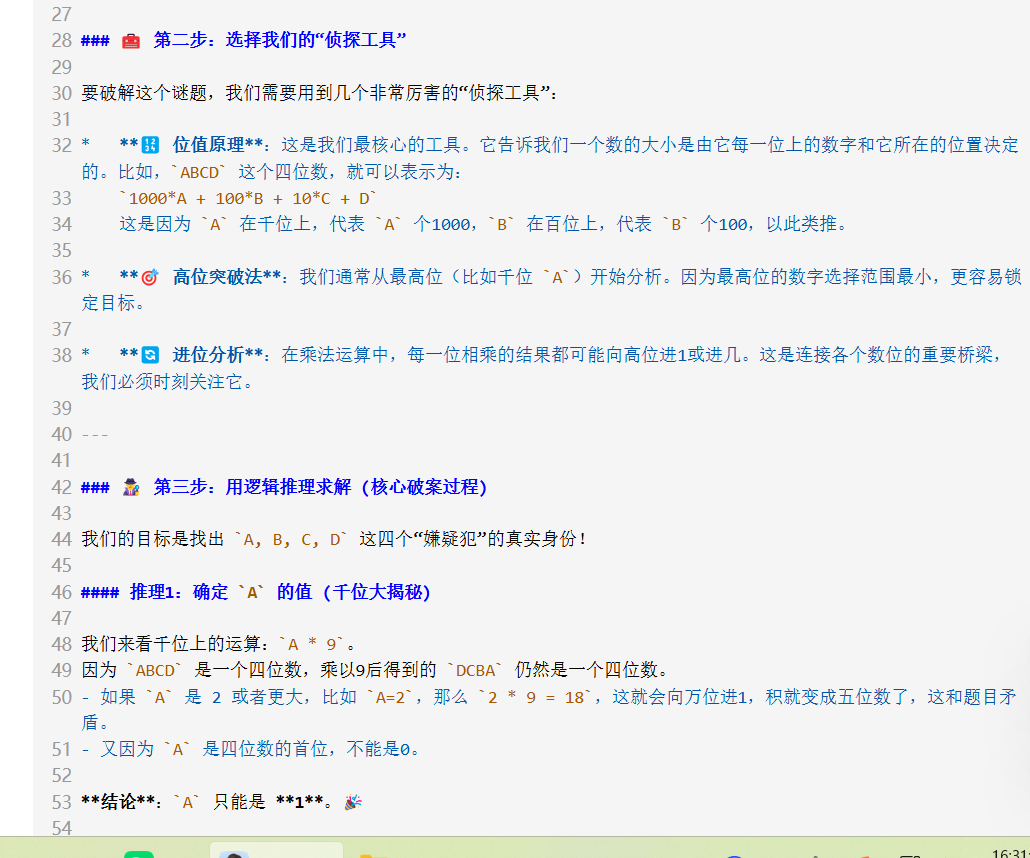Screen dimensions: 1030x858
Task: Click the 推理1:确定 A 的值 subheading
Action: [280, 592]
